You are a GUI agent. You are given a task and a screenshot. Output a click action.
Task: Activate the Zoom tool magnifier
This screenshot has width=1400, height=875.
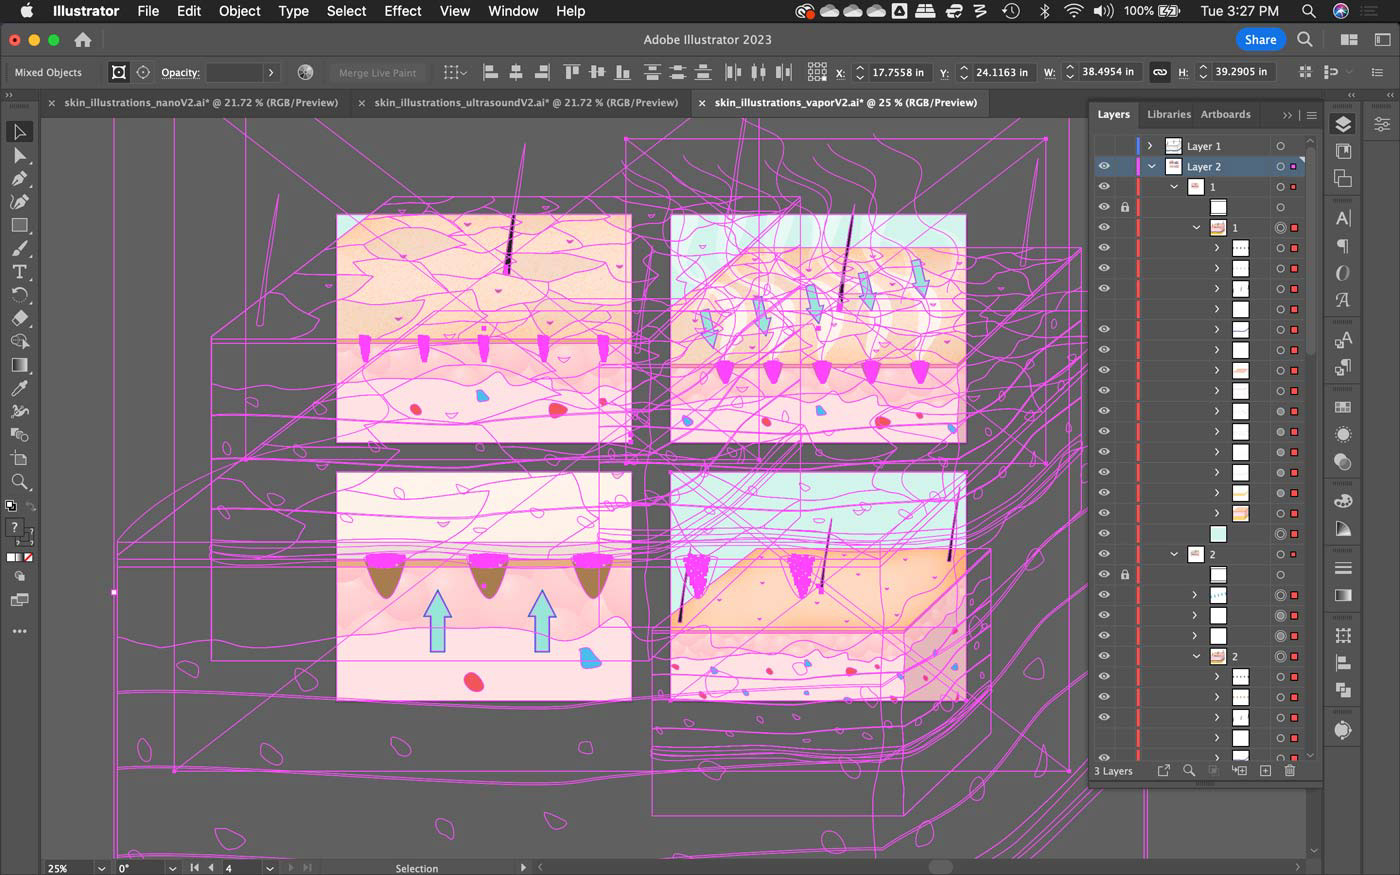click(19, 482)
